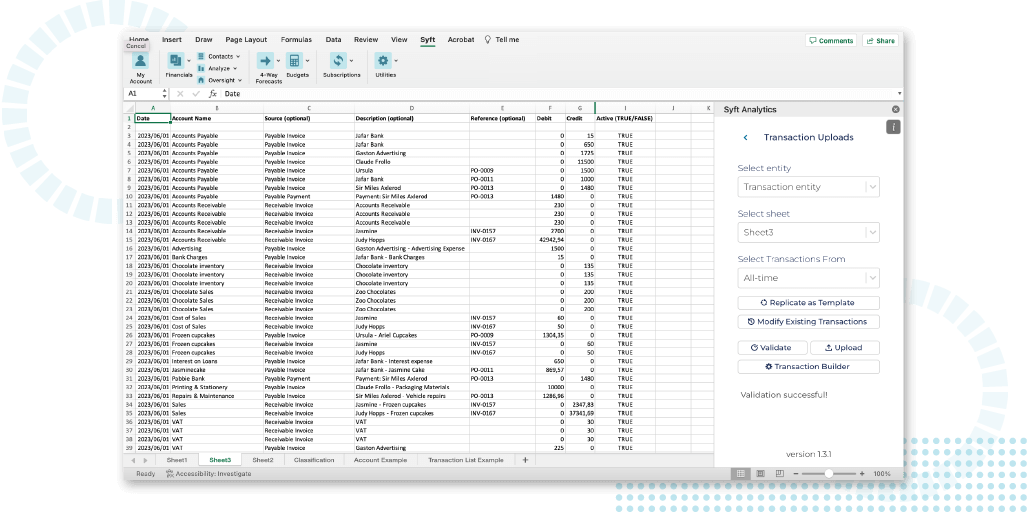Switch to Normal view in status bar
The width and height of the screenshot is (1027, 512).
741,473
